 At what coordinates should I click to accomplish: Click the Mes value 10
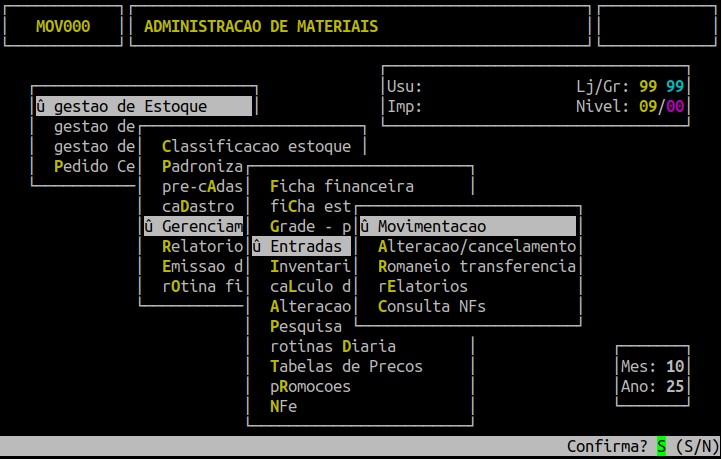[675, 366]
